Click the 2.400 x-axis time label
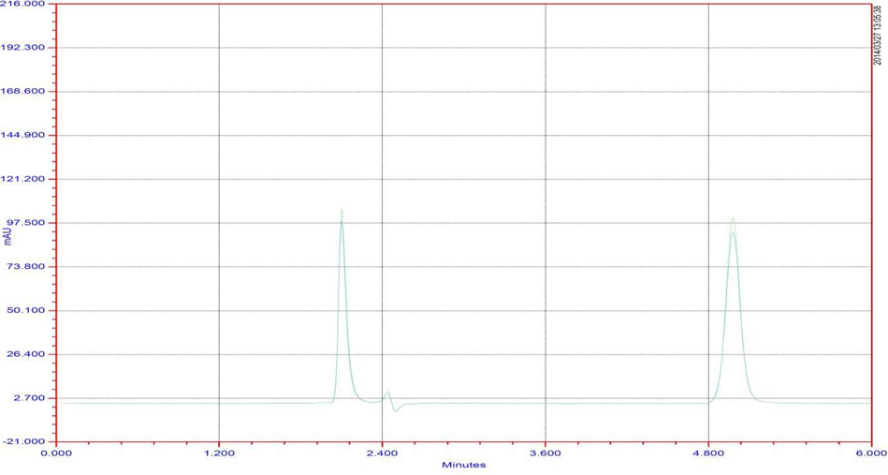 click(382, 453)
